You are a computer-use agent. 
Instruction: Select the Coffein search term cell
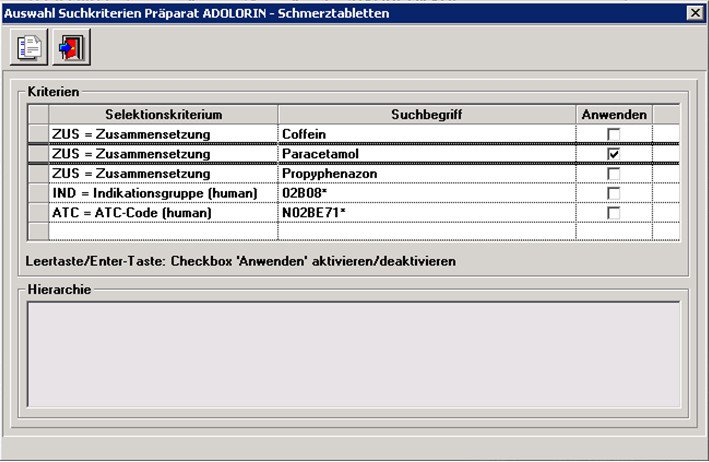pos(427,134)
